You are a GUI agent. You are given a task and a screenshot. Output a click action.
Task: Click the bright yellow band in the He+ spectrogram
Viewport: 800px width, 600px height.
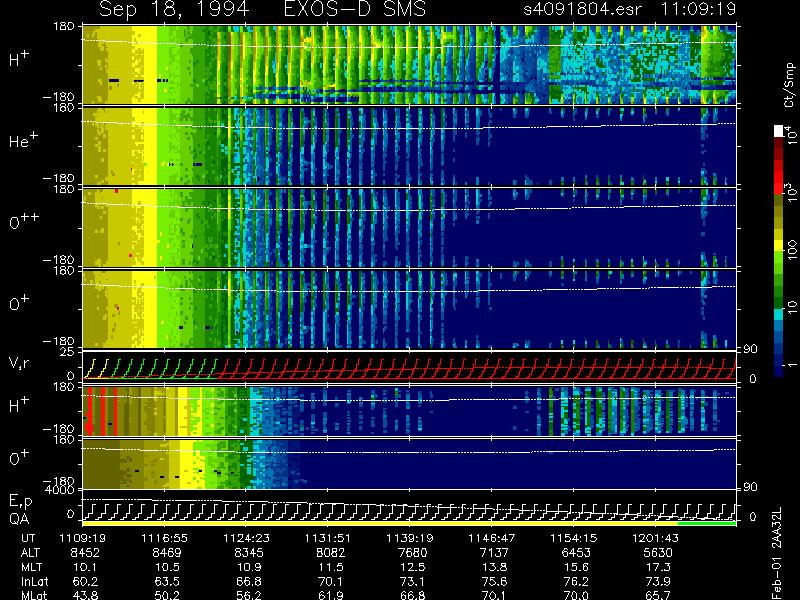[x=149, y=146]
